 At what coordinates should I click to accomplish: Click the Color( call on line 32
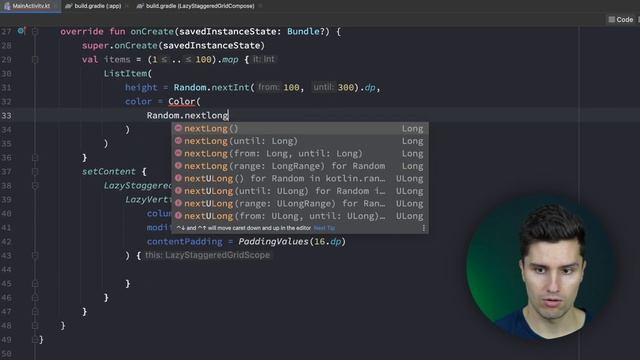tap(184, 102)
